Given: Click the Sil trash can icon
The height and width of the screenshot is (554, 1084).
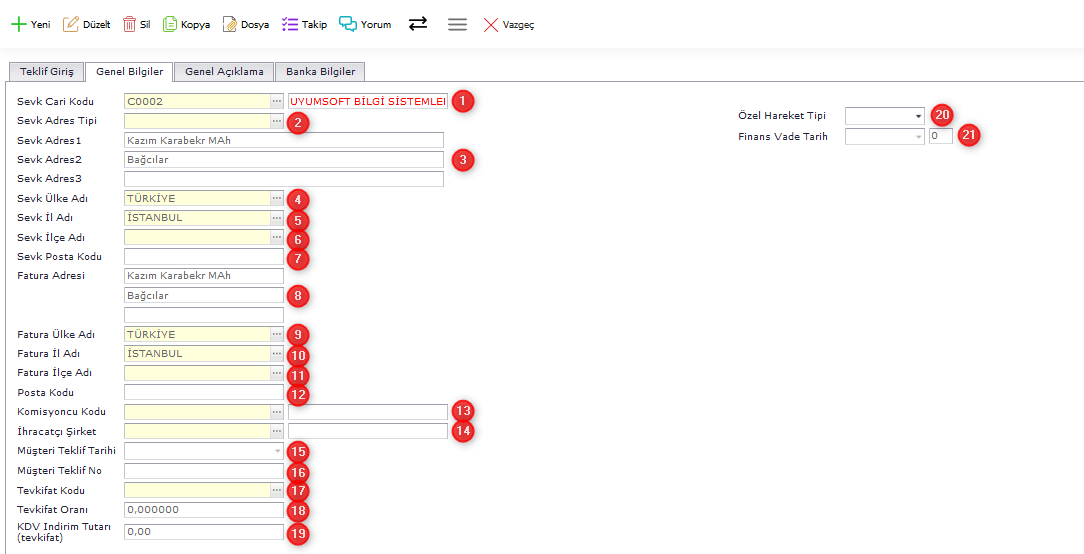Looking at the screenshot, I should click(x=130, y=24).
